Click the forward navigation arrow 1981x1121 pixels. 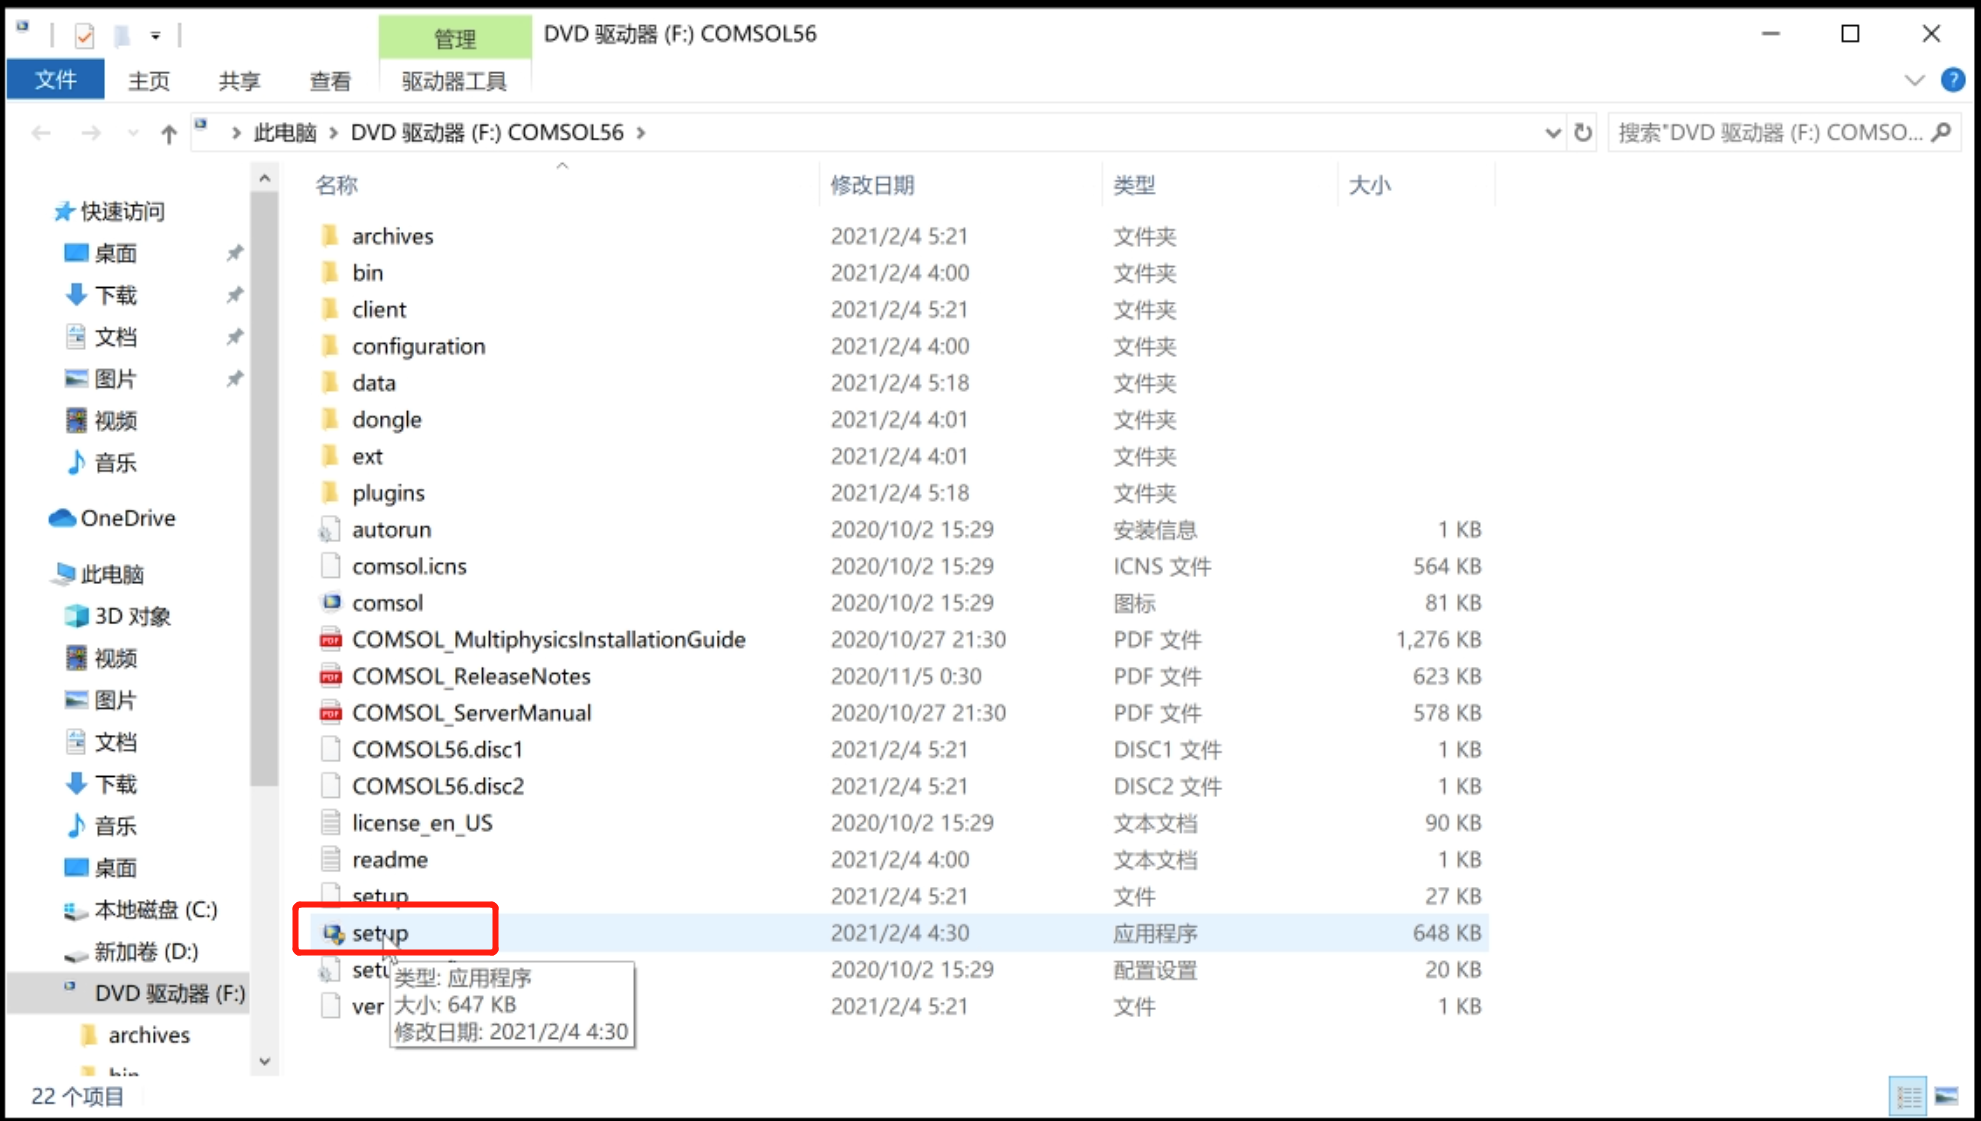[91, 133]
